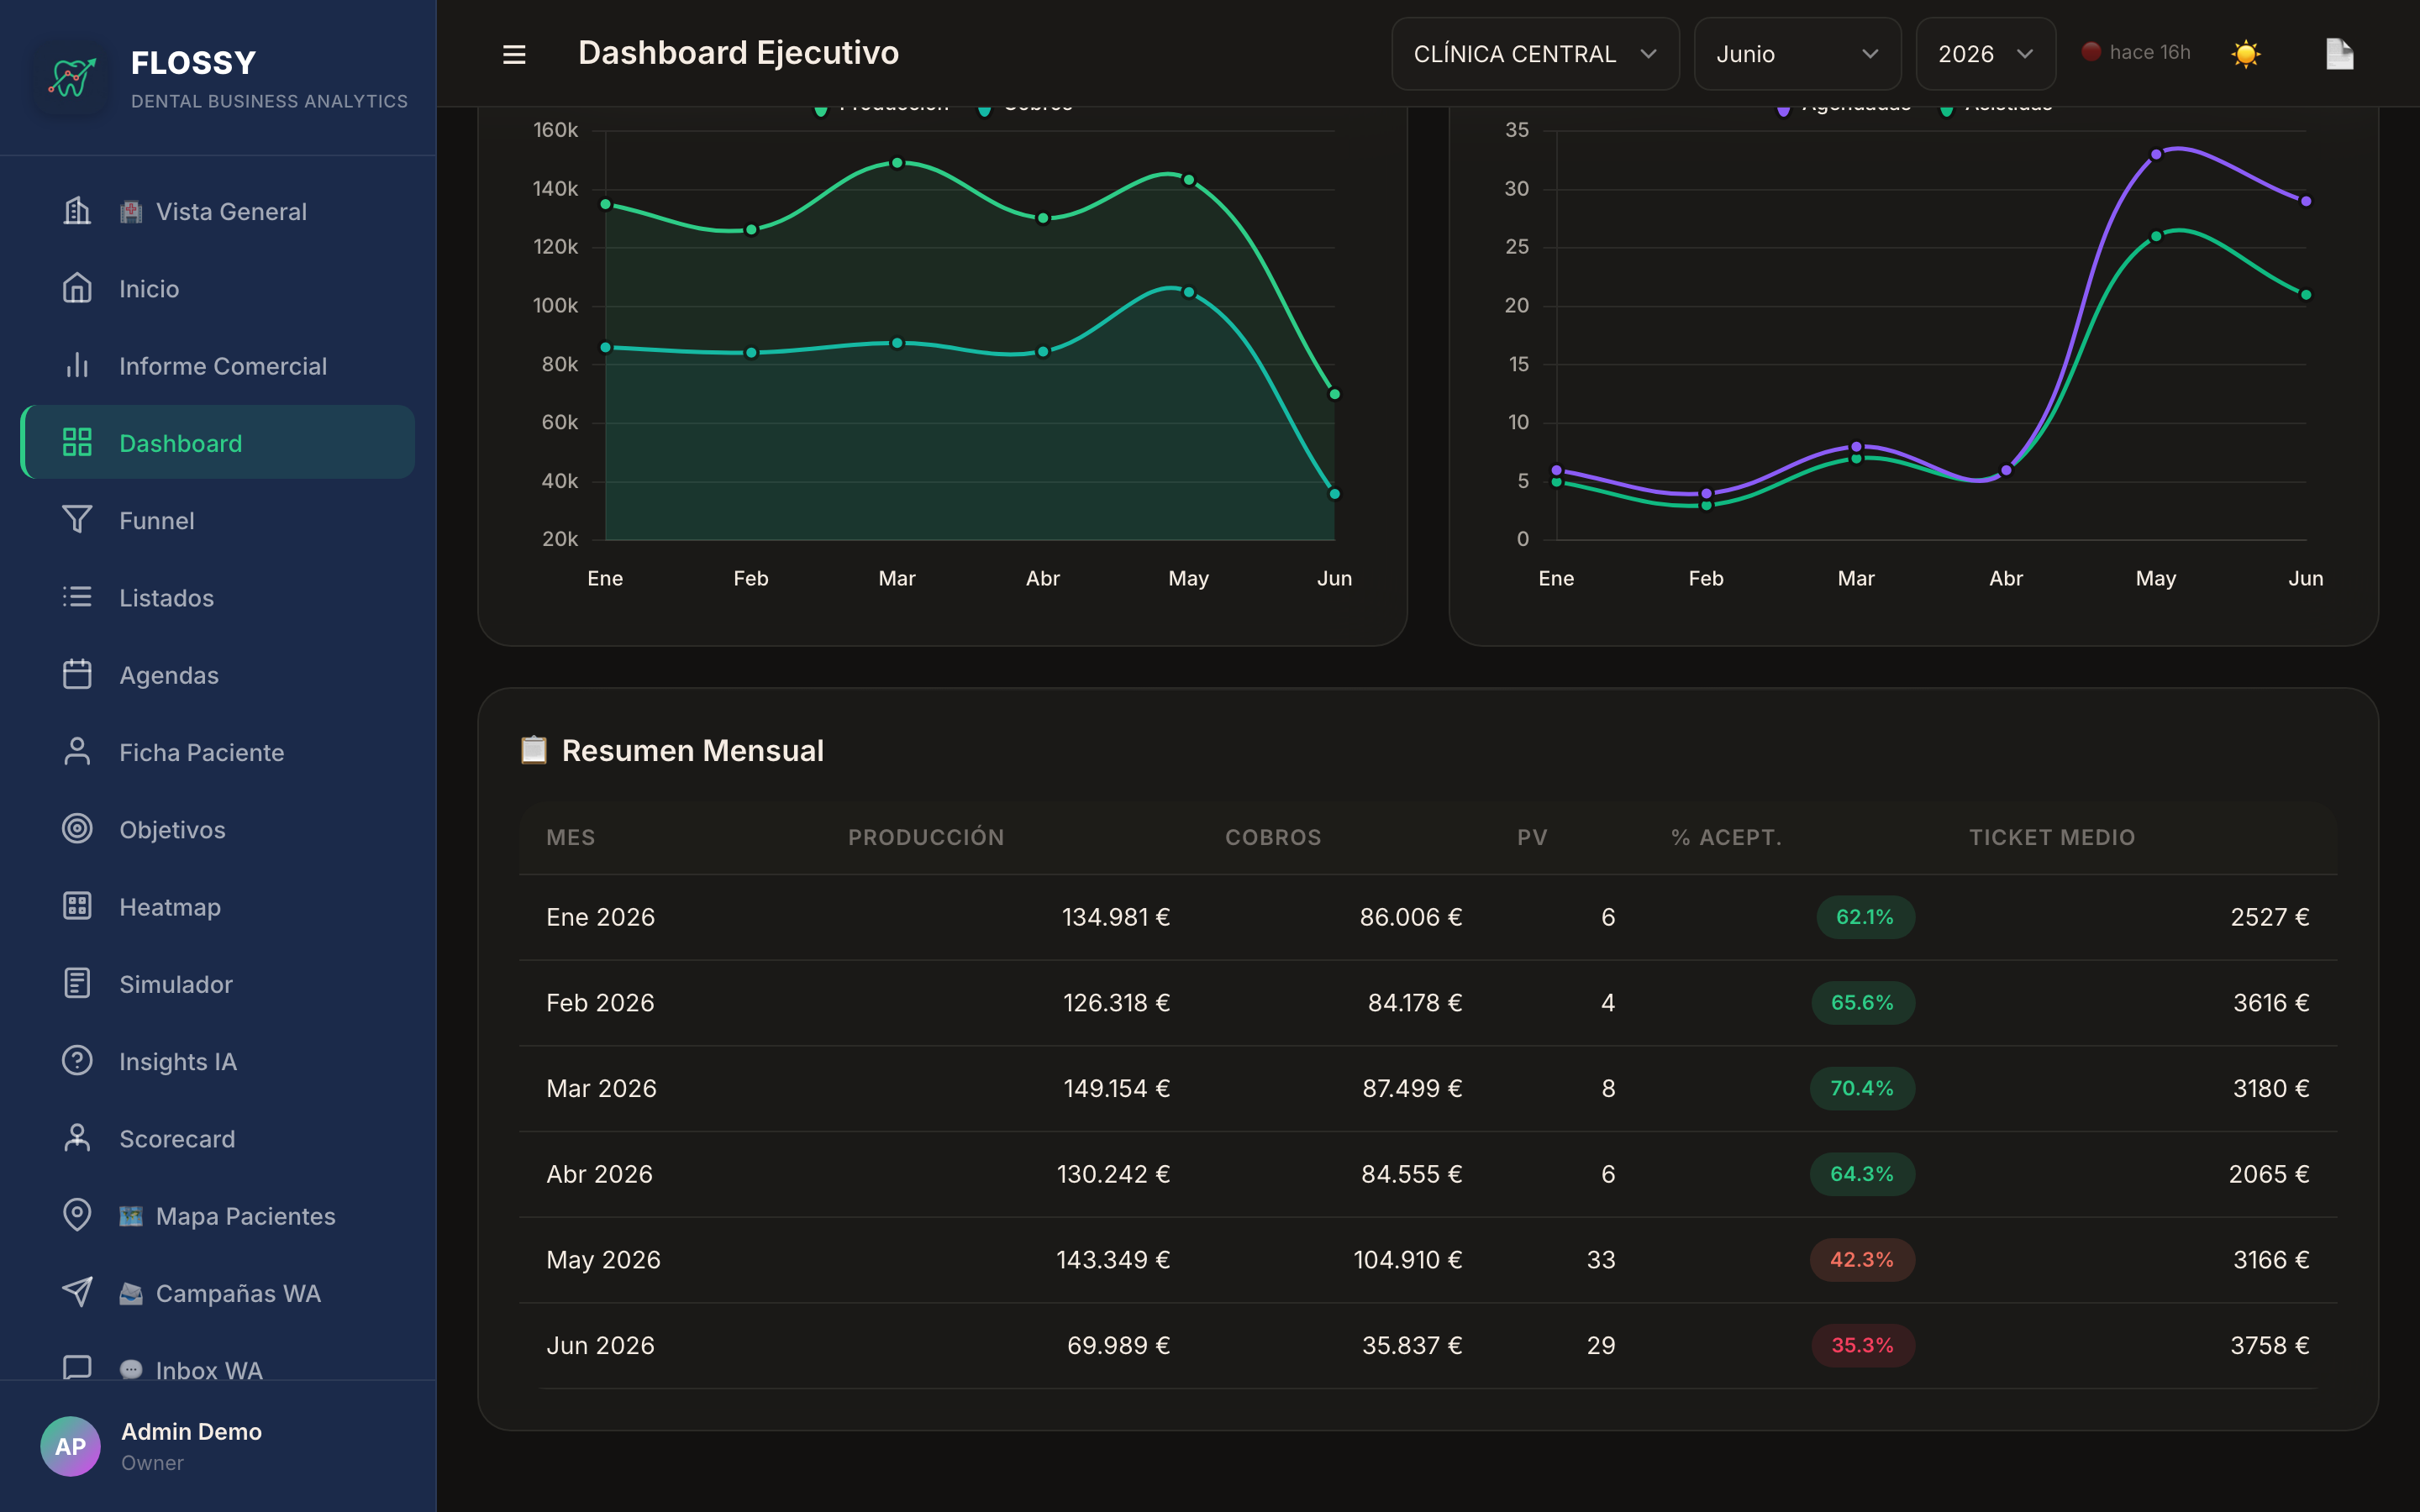Click the Heatmap grid icon
This screenshot has width=2420, height=1512.
tap(77, 906)
